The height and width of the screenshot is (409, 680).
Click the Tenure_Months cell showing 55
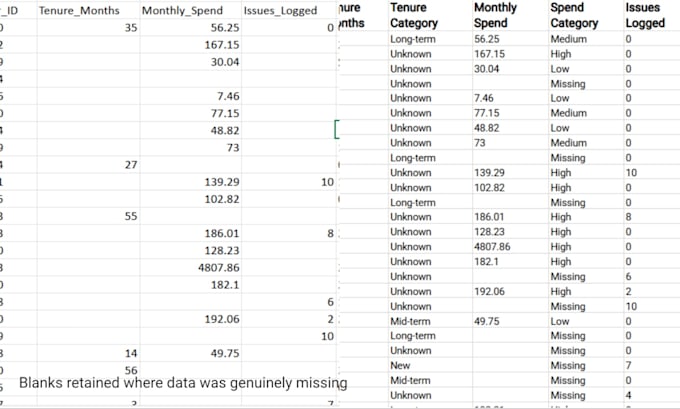pyautogui.click(x=88, y=216)
